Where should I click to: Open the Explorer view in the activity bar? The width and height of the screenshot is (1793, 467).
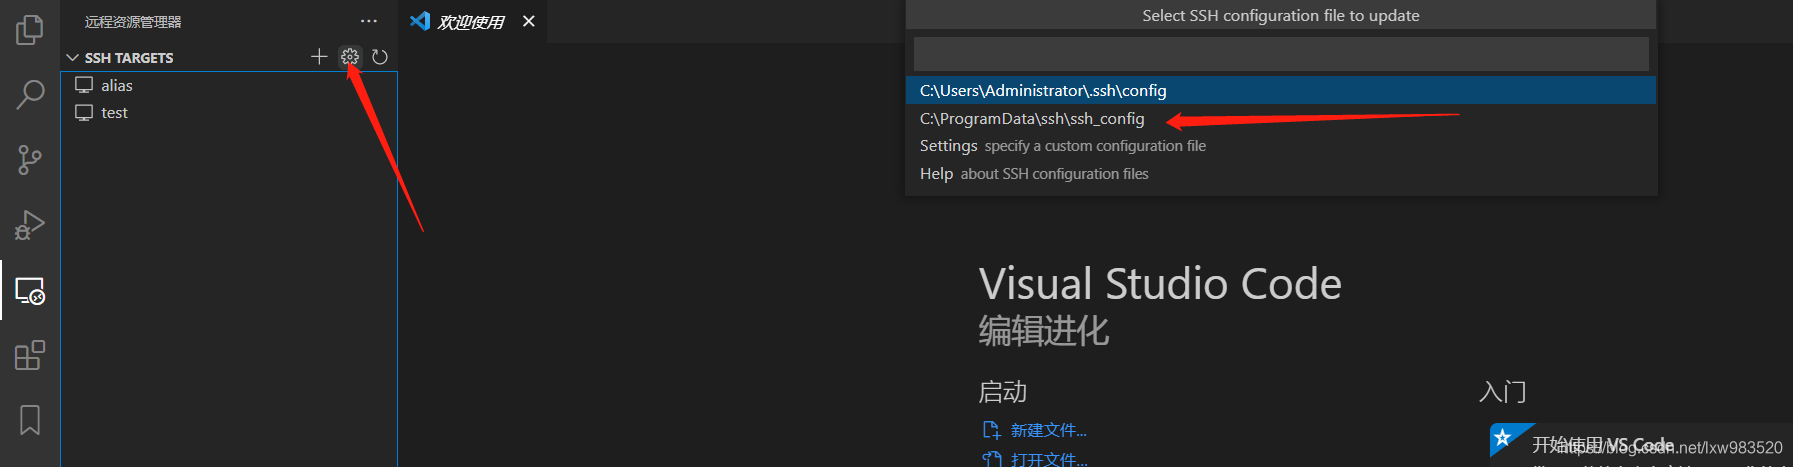30,30
